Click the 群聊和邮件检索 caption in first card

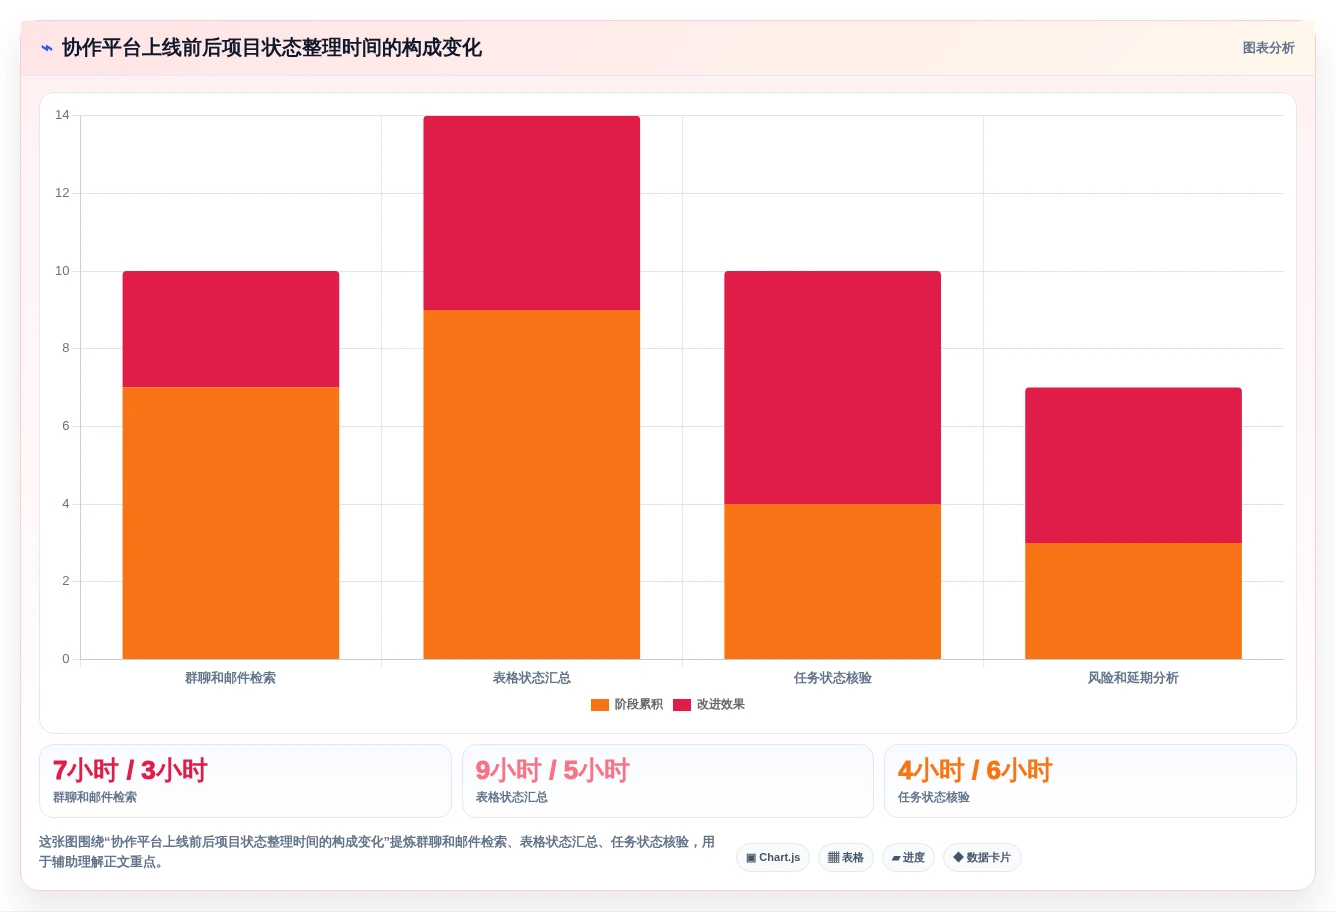(x=95, y=798)
